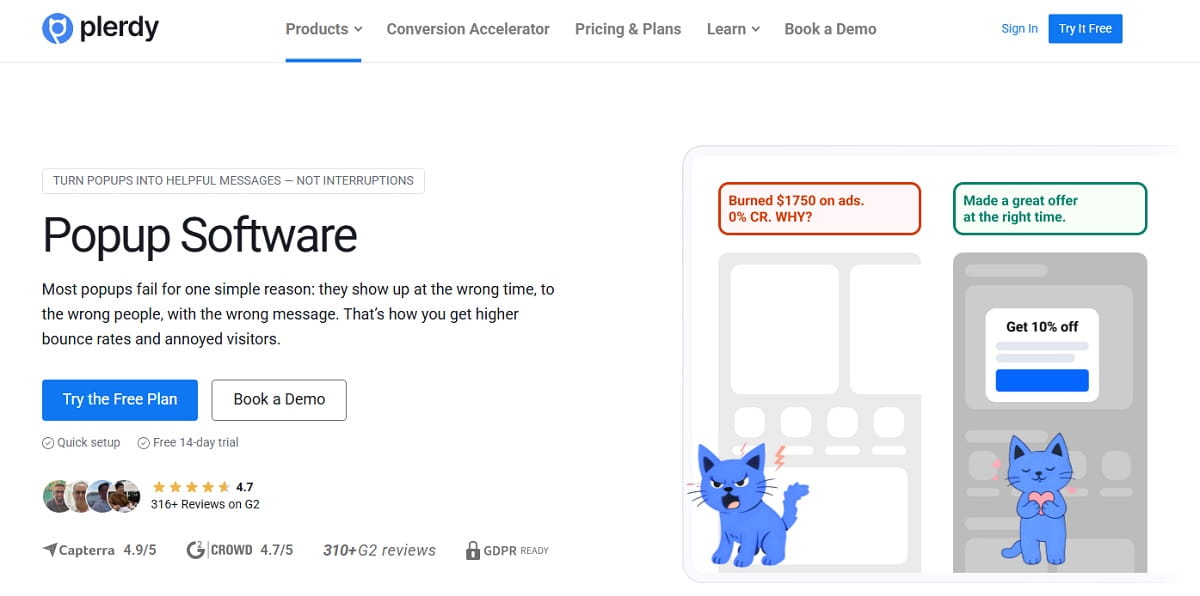Click the Plerdy logo

[100, 29]
